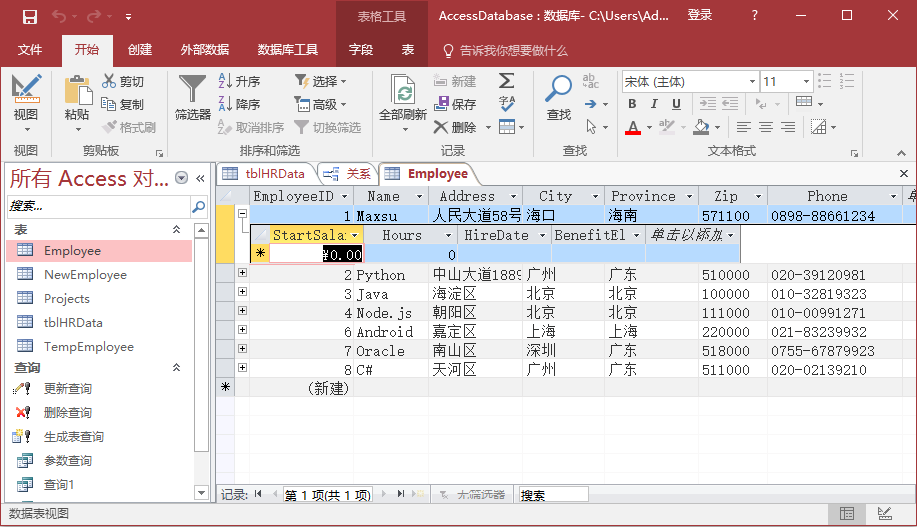Click the 全部刷新 refresh all icon

tap(404, 95)
